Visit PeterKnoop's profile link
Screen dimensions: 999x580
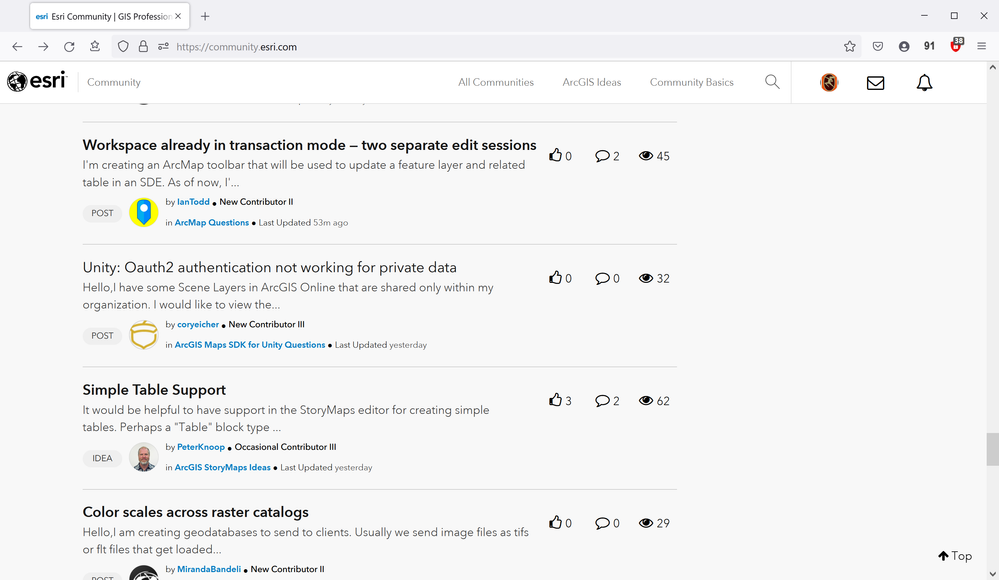pyautogui.click(x=201, y=447)
